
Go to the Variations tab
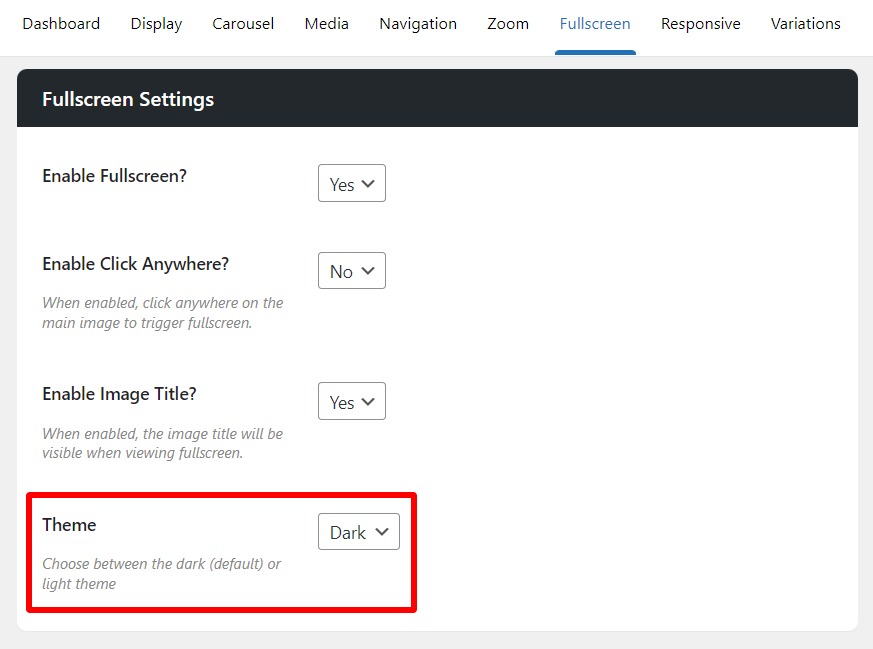coord(805,24)
